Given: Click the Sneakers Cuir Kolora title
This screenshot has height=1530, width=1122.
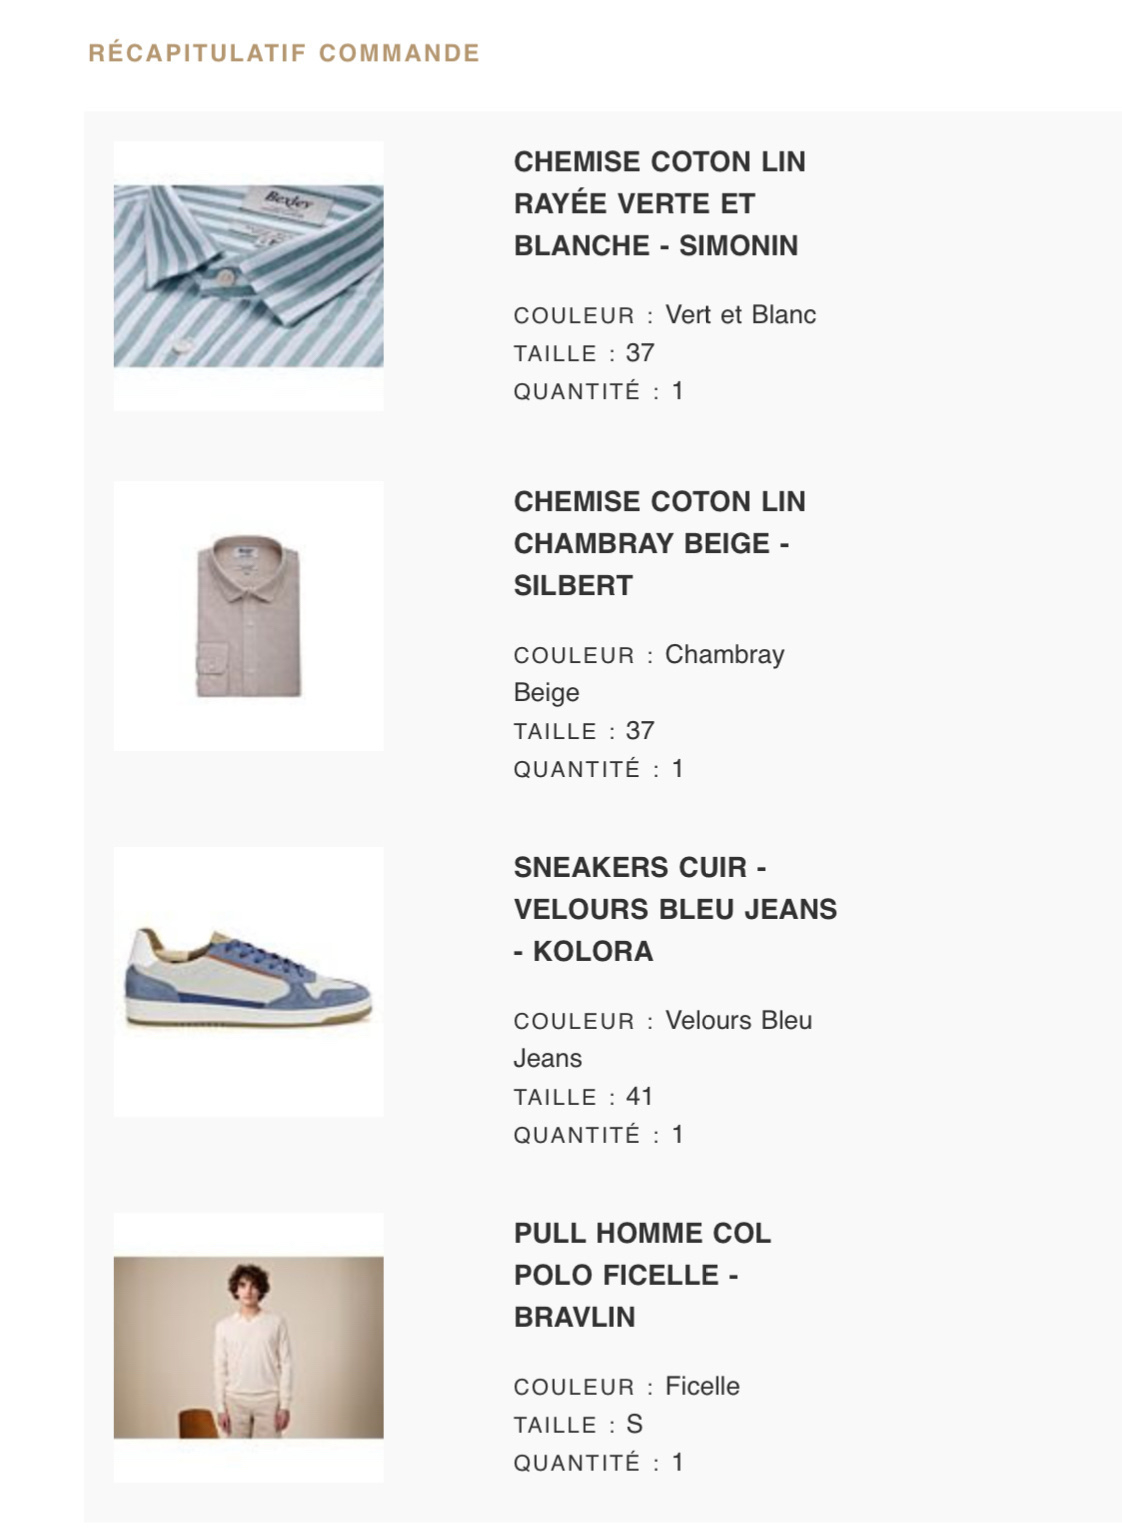Looking at the screenshot, I should click(x=675, y=910).
